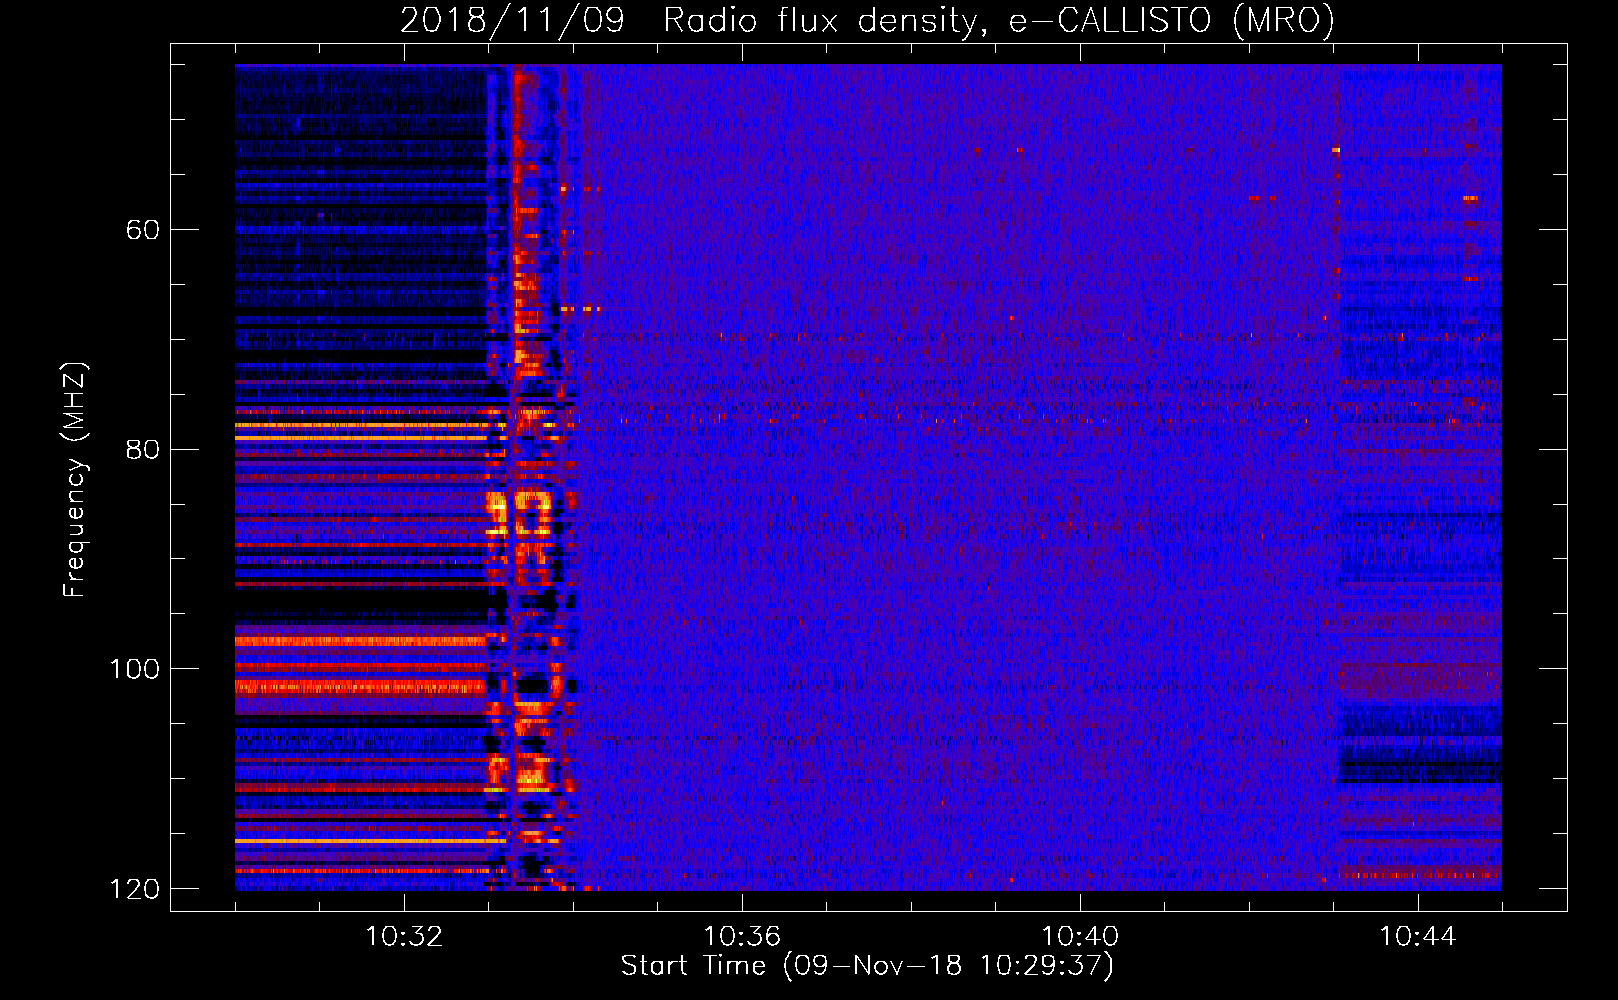Click the 10:44 time tick label
Viewport: 1618px width, 1000px height.
(x=1418, y=937)
